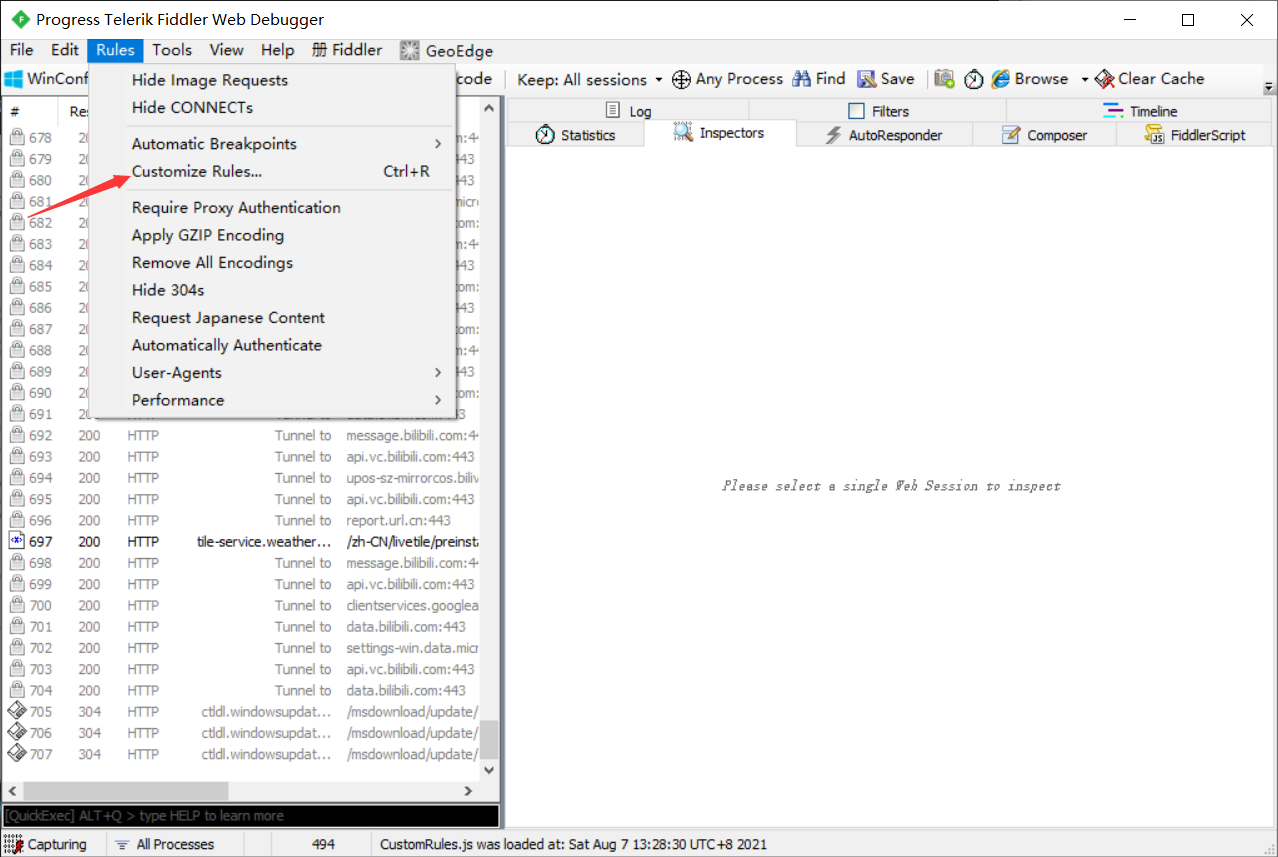Click the Browse Internet Explorer icon
The width and height of the screenshot is (1278, 857).
coord(1000,79)
